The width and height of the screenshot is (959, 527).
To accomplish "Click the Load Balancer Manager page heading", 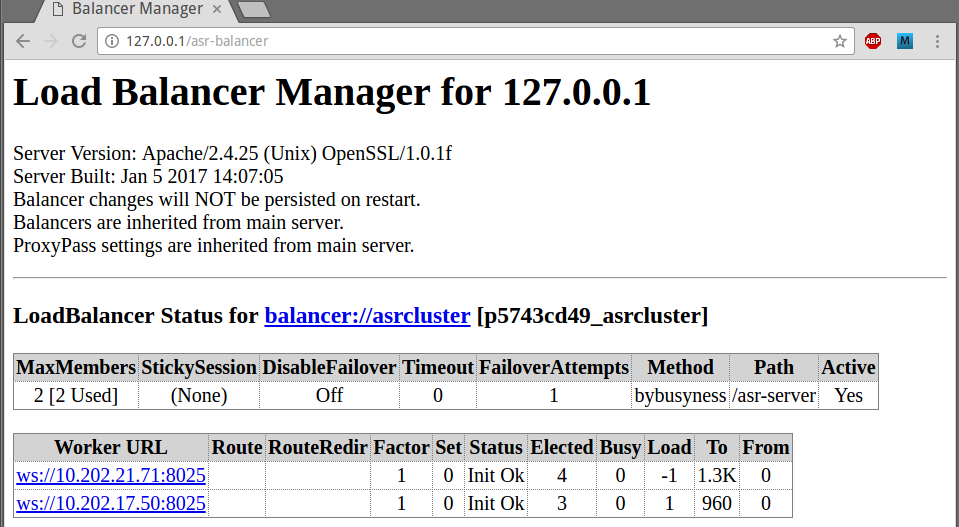I will coord(331,94).
